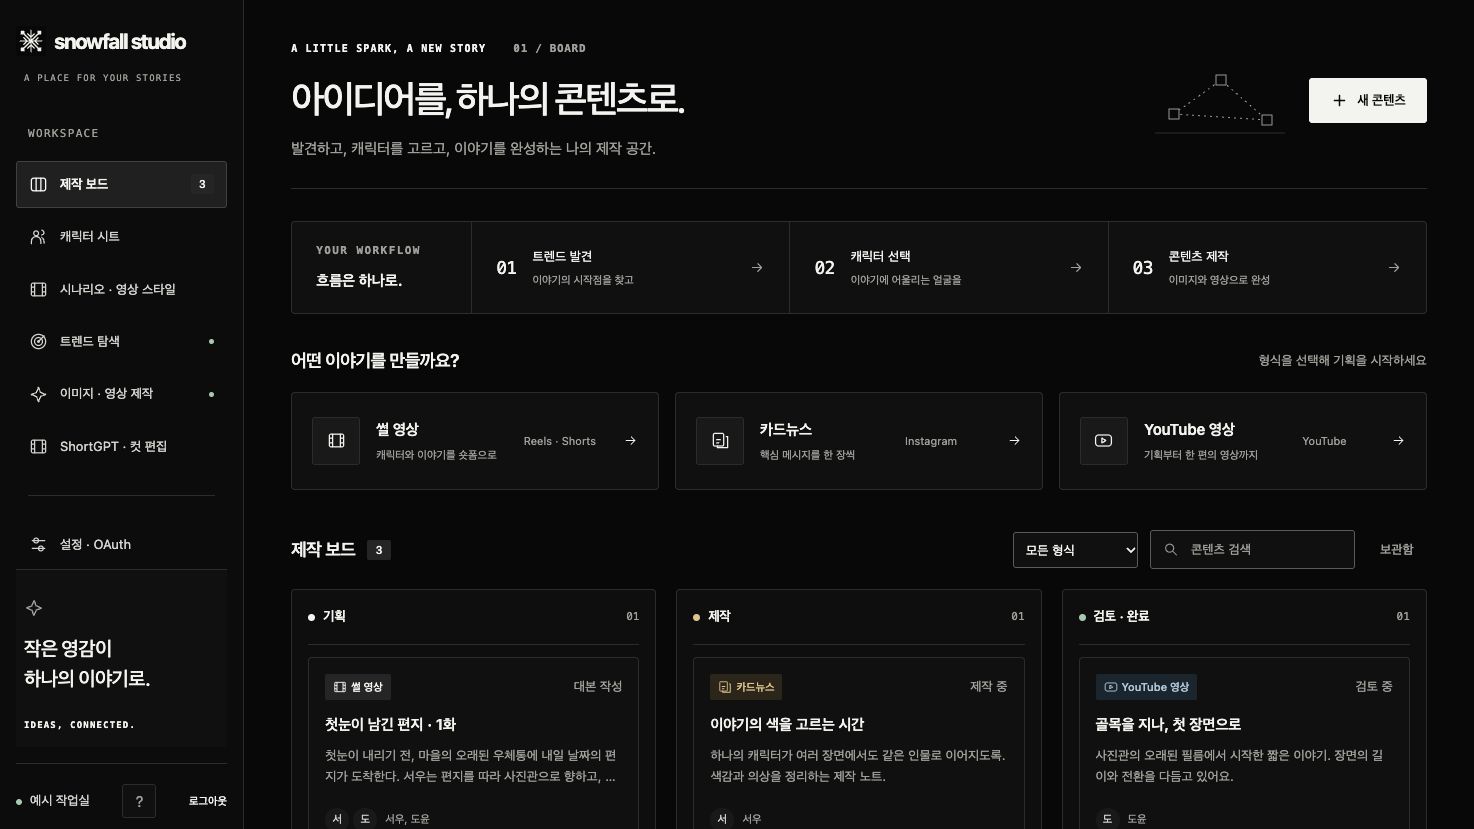The height and width of the screenshot is (829, 1474).
Task: Go to 캐릭터 시트 menu item
Action: click(x=121, y=237)
